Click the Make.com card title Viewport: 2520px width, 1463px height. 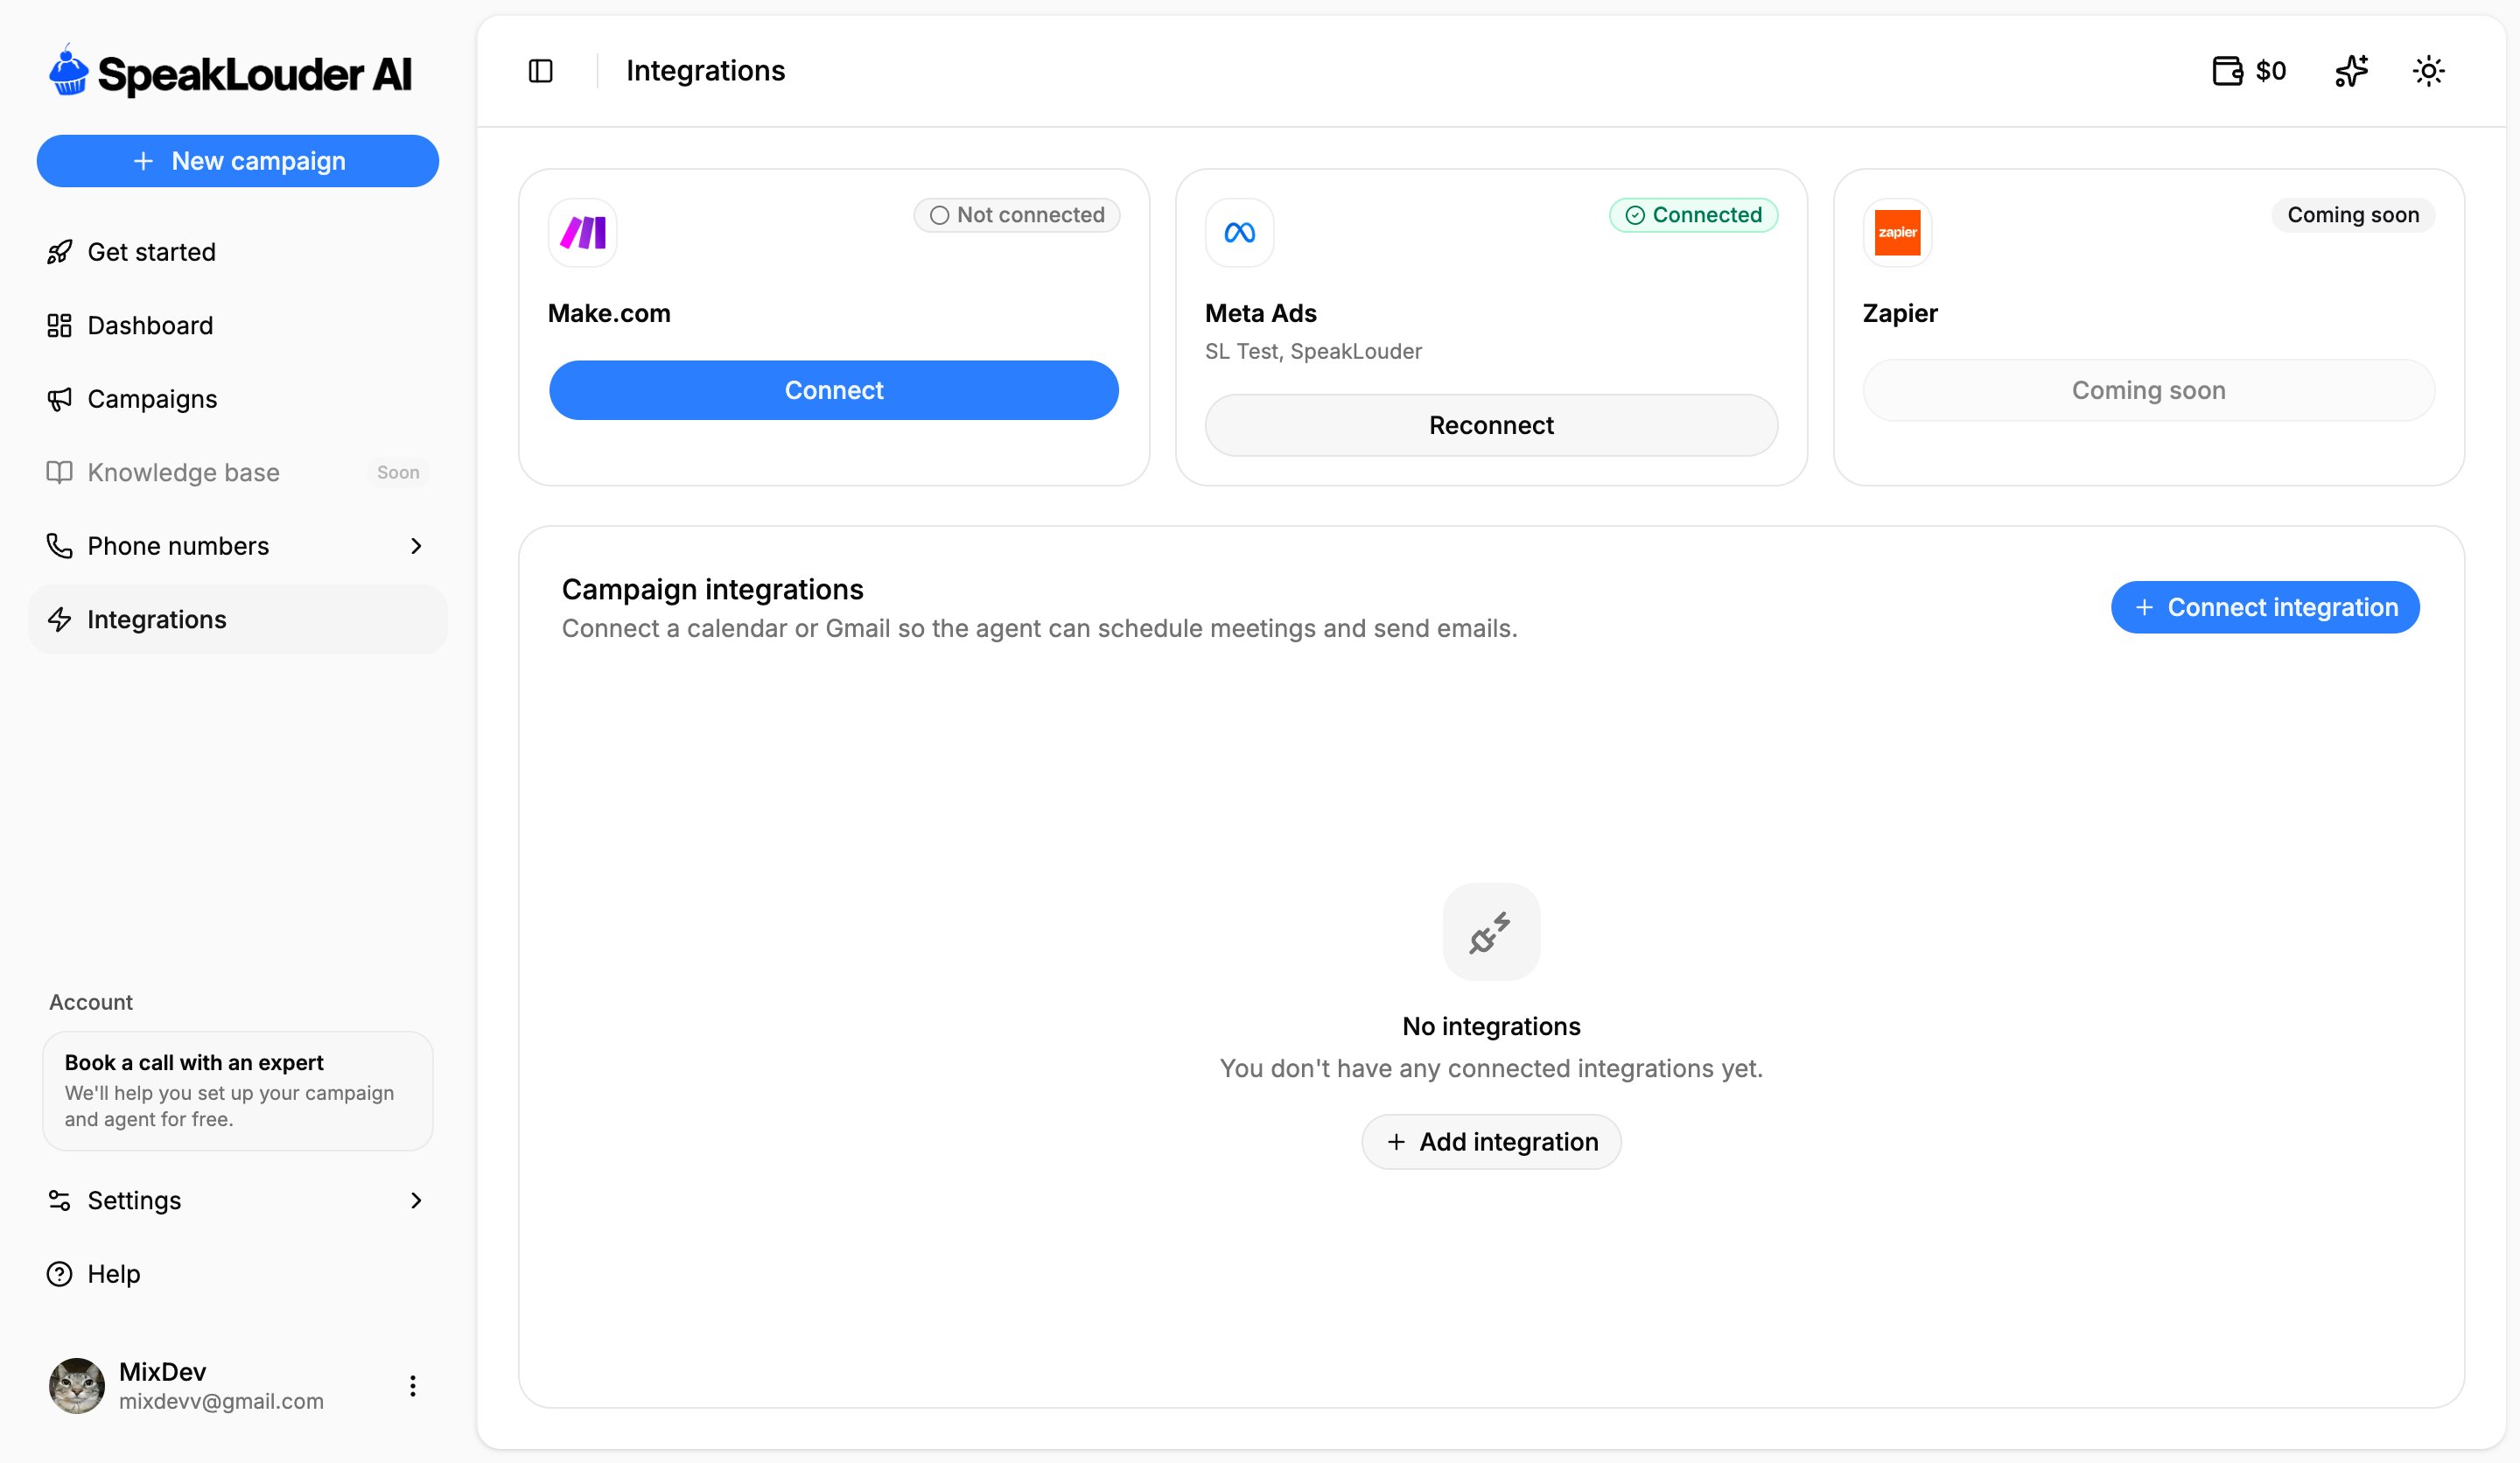609,313
